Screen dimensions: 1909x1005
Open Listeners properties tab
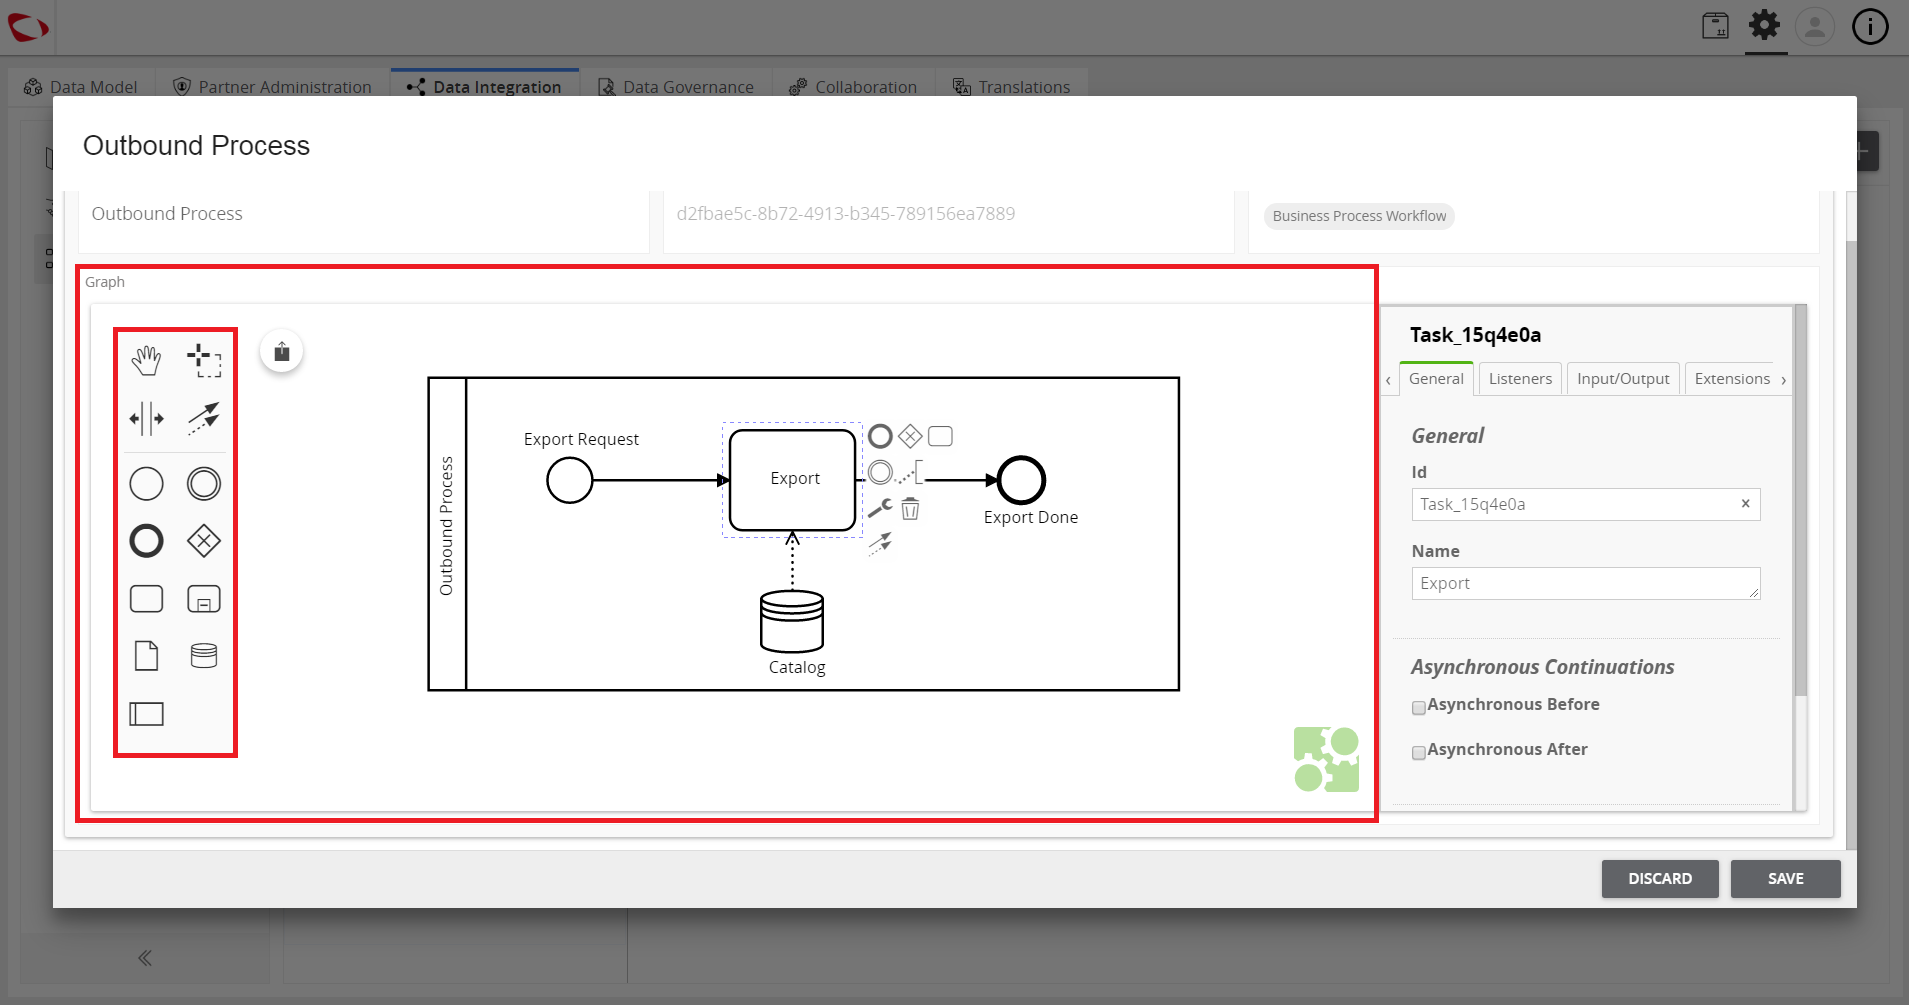tap(1520, 379)
